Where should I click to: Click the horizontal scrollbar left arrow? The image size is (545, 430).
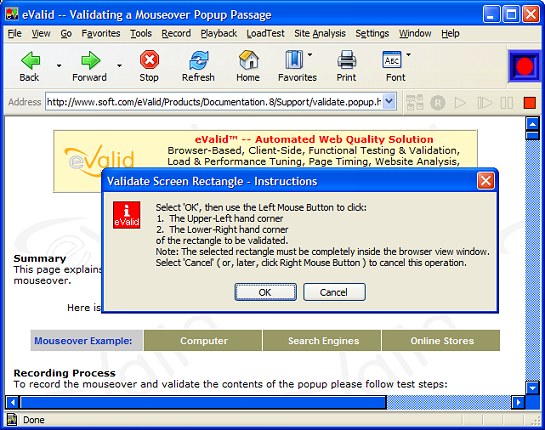tap(13, 402)
